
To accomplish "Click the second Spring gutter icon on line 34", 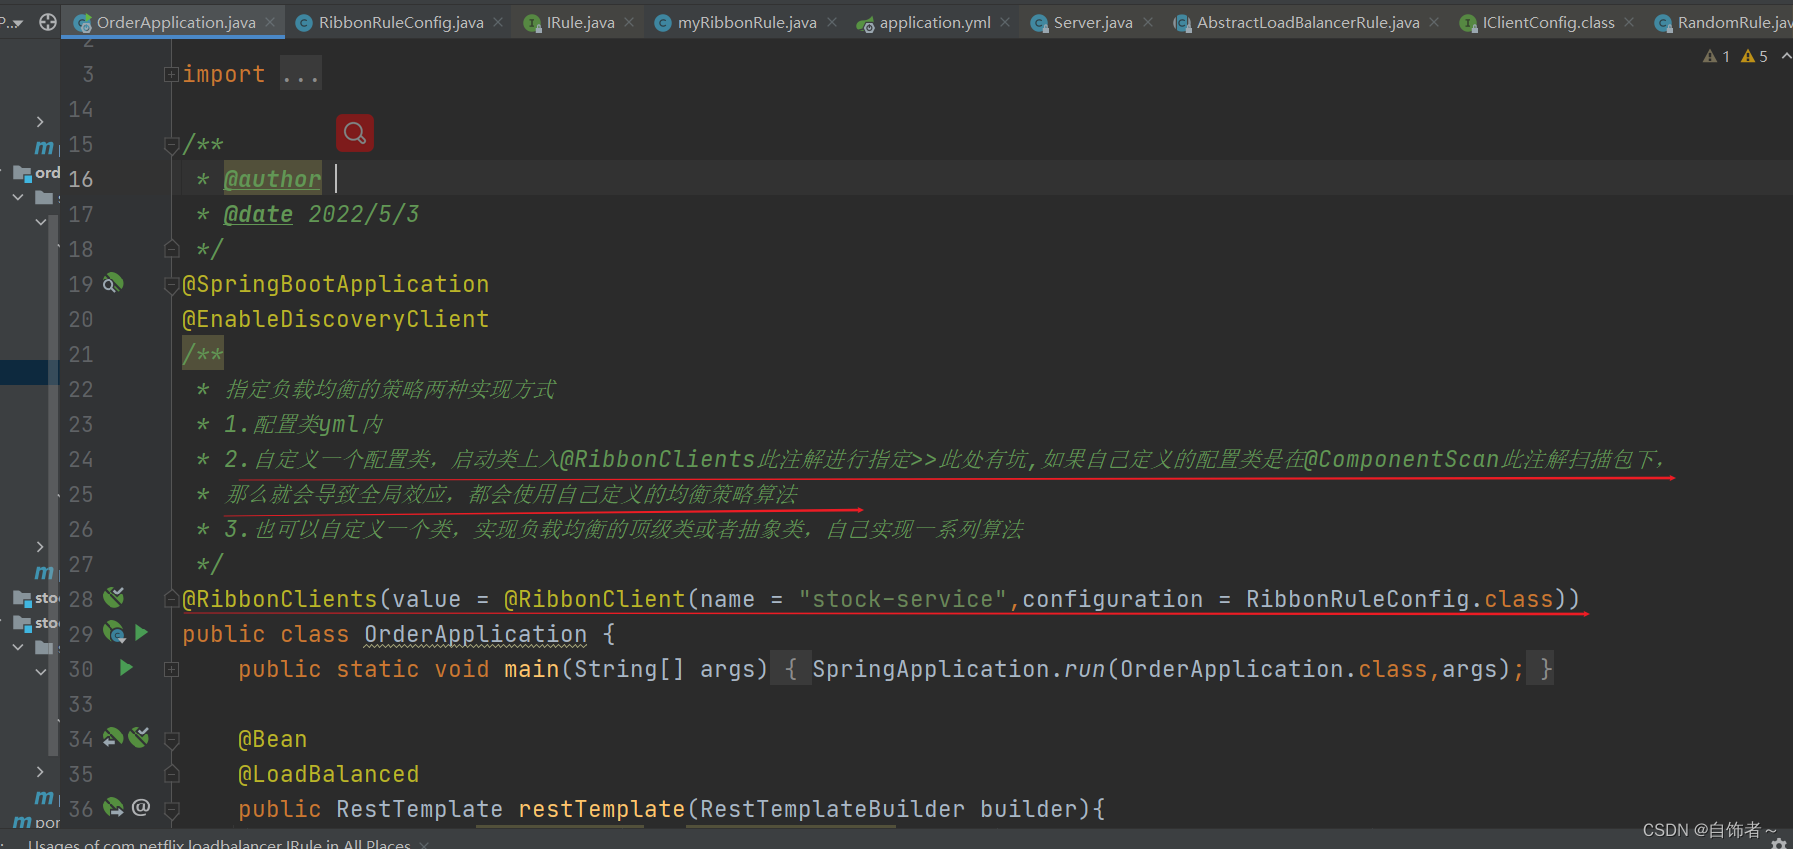I will click(x=139, y=737).
